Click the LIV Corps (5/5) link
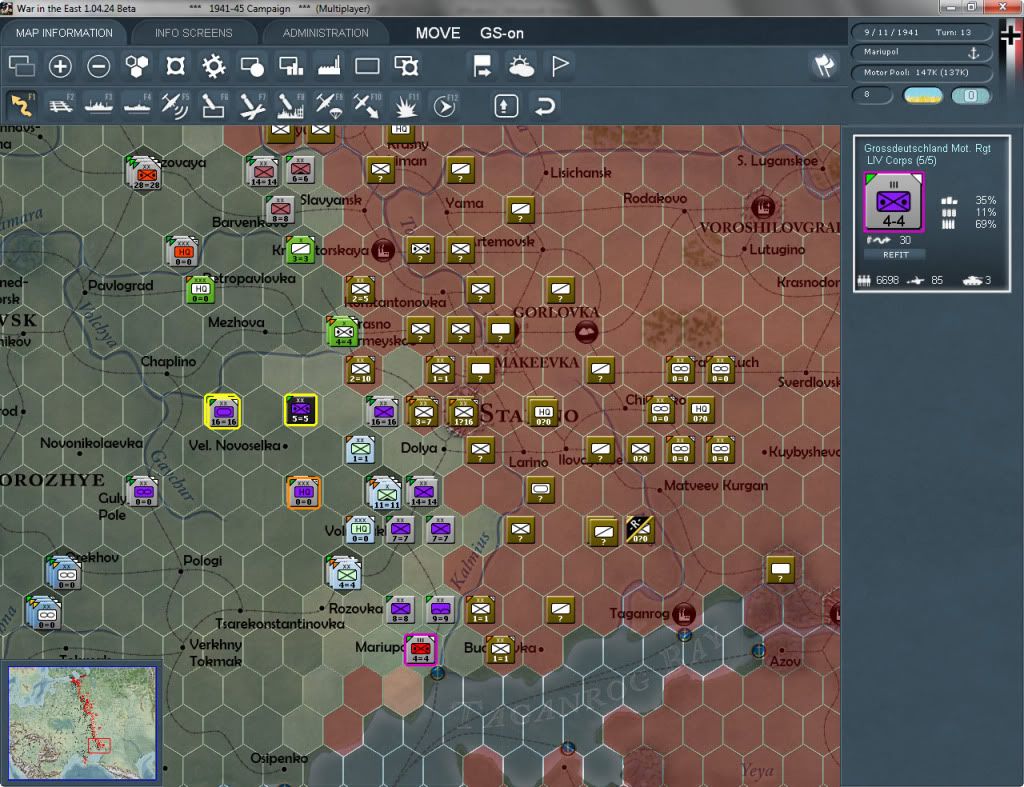The width and height of the screenshot is (1024, 787). [901, 161]
